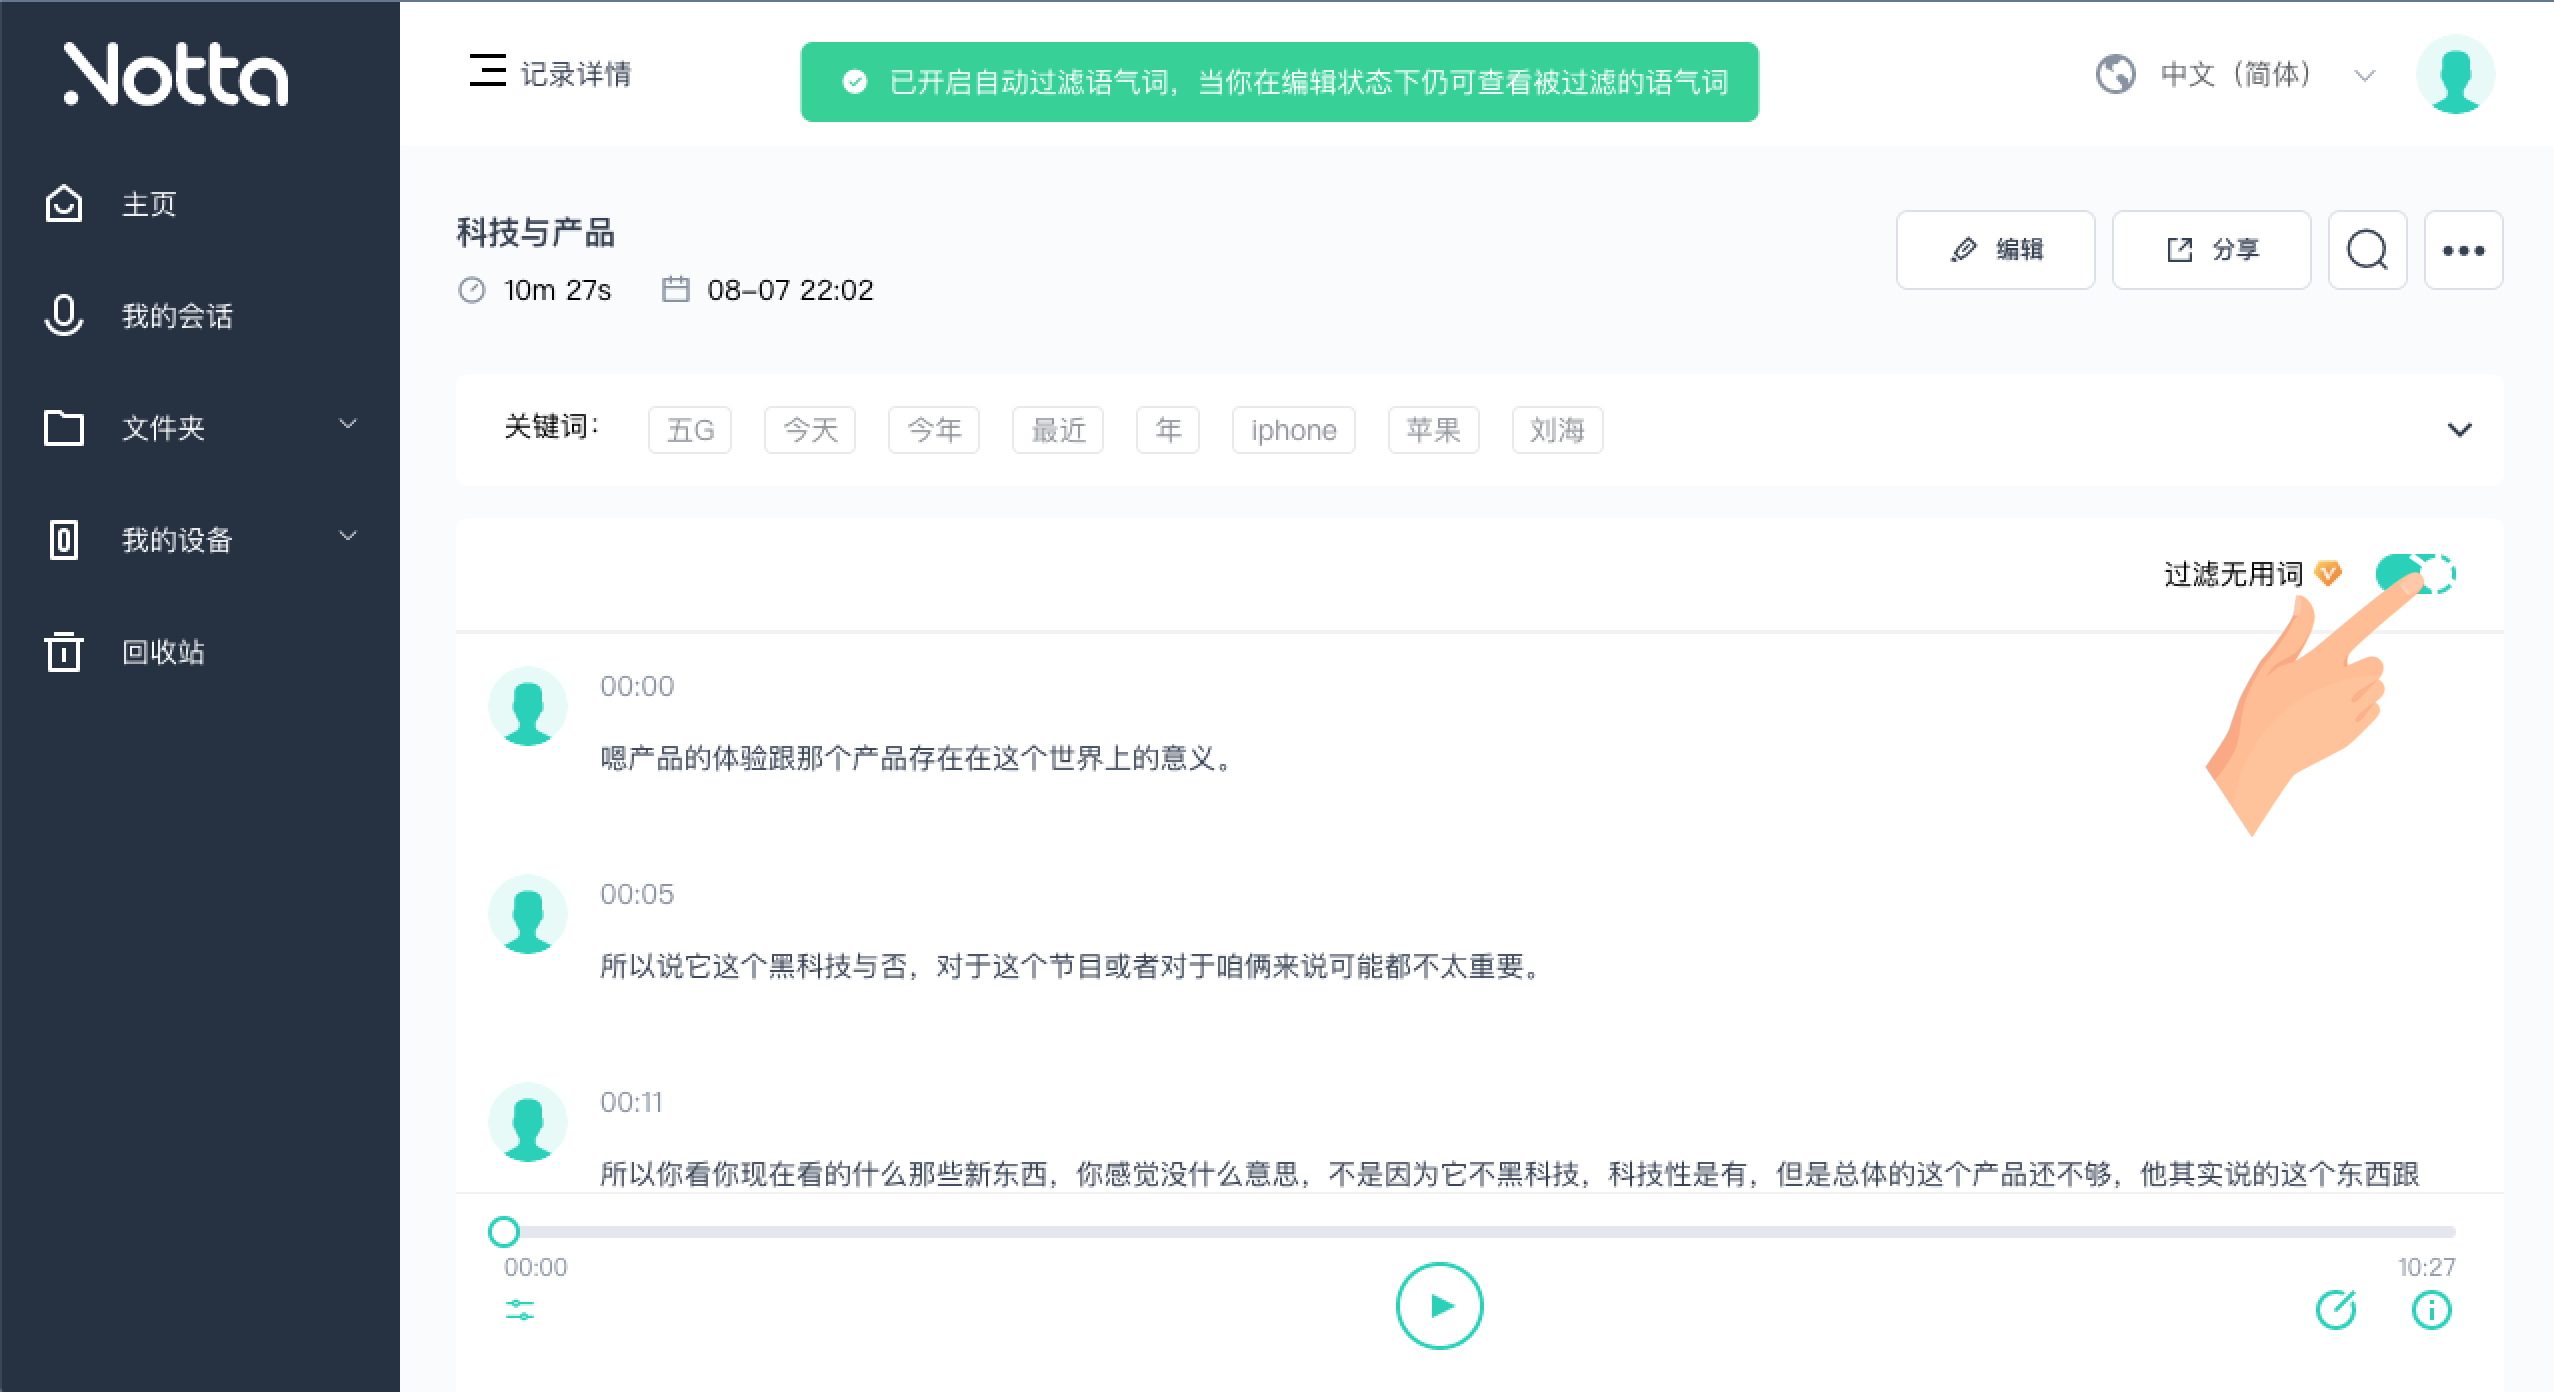Open the 记录详情 hamburger icon

[x=487, y=73]
